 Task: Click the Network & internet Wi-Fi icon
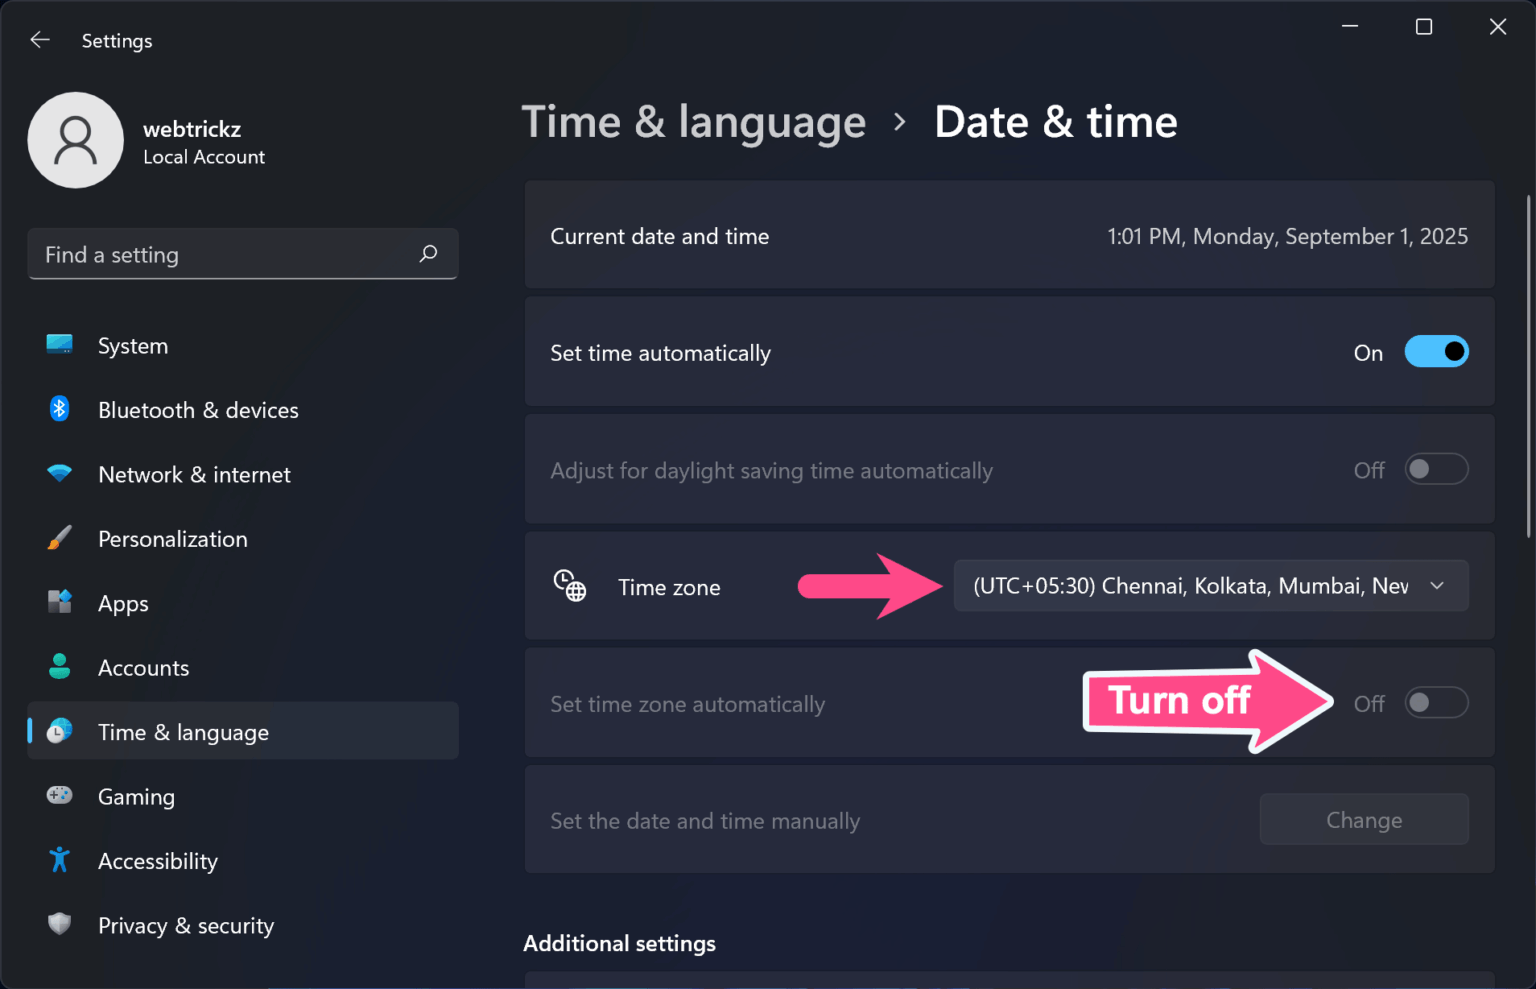(59, 474)
